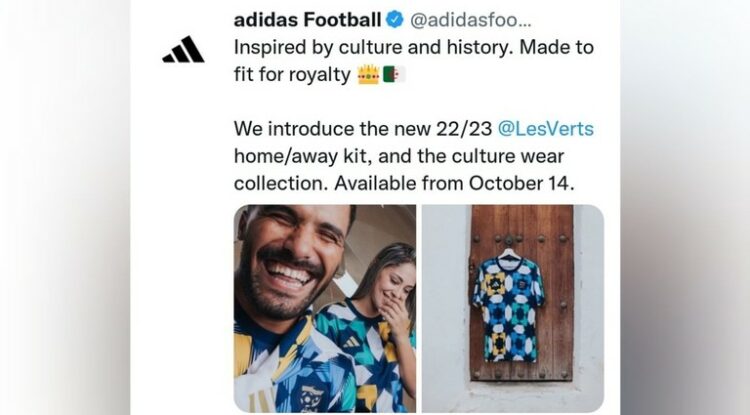This screenshot has width=750, height=415.
Task: Click the Algerian flag emoji
Action: coord(393,75)
